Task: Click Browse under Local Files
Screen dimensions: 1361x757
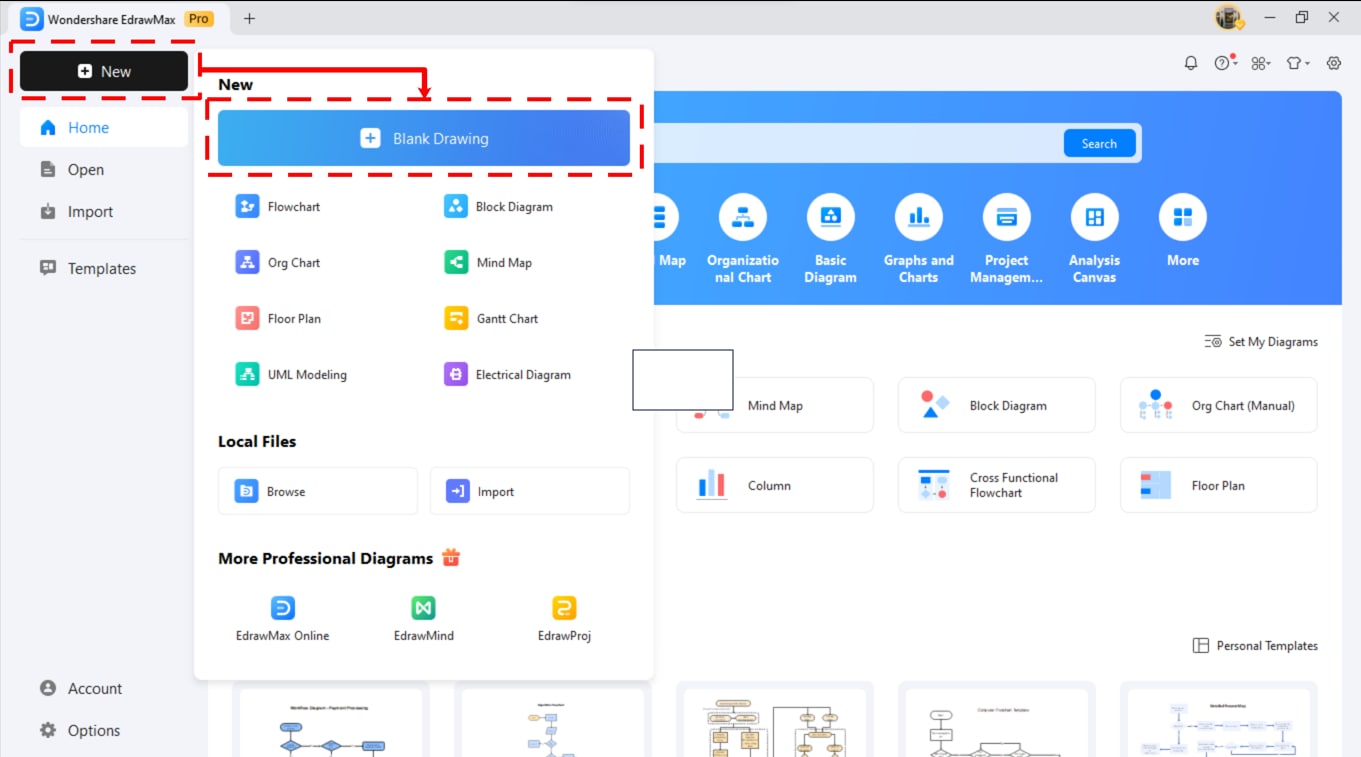Action: click(318, 491)
